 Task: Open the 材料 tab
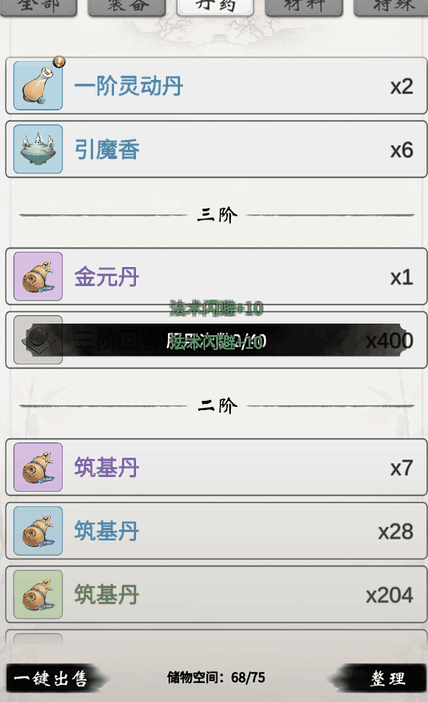coord(304,7)
